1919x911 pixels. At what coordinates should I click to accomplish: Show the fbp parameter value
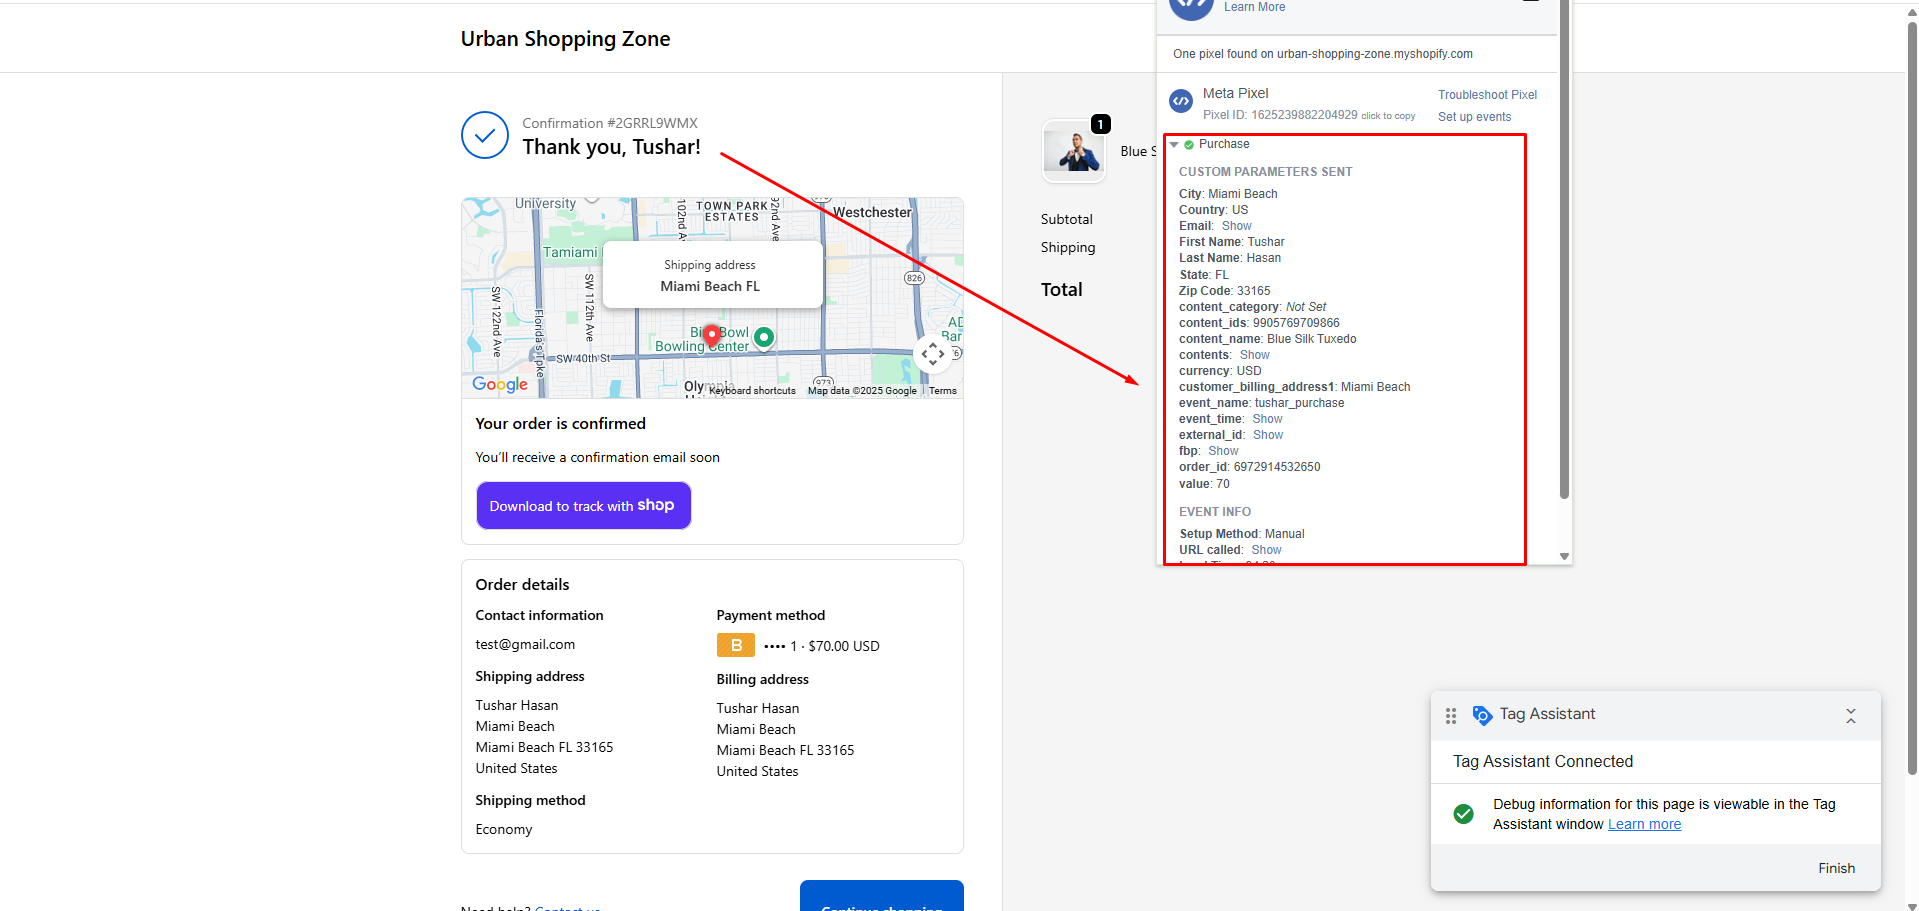(1222, 450)
